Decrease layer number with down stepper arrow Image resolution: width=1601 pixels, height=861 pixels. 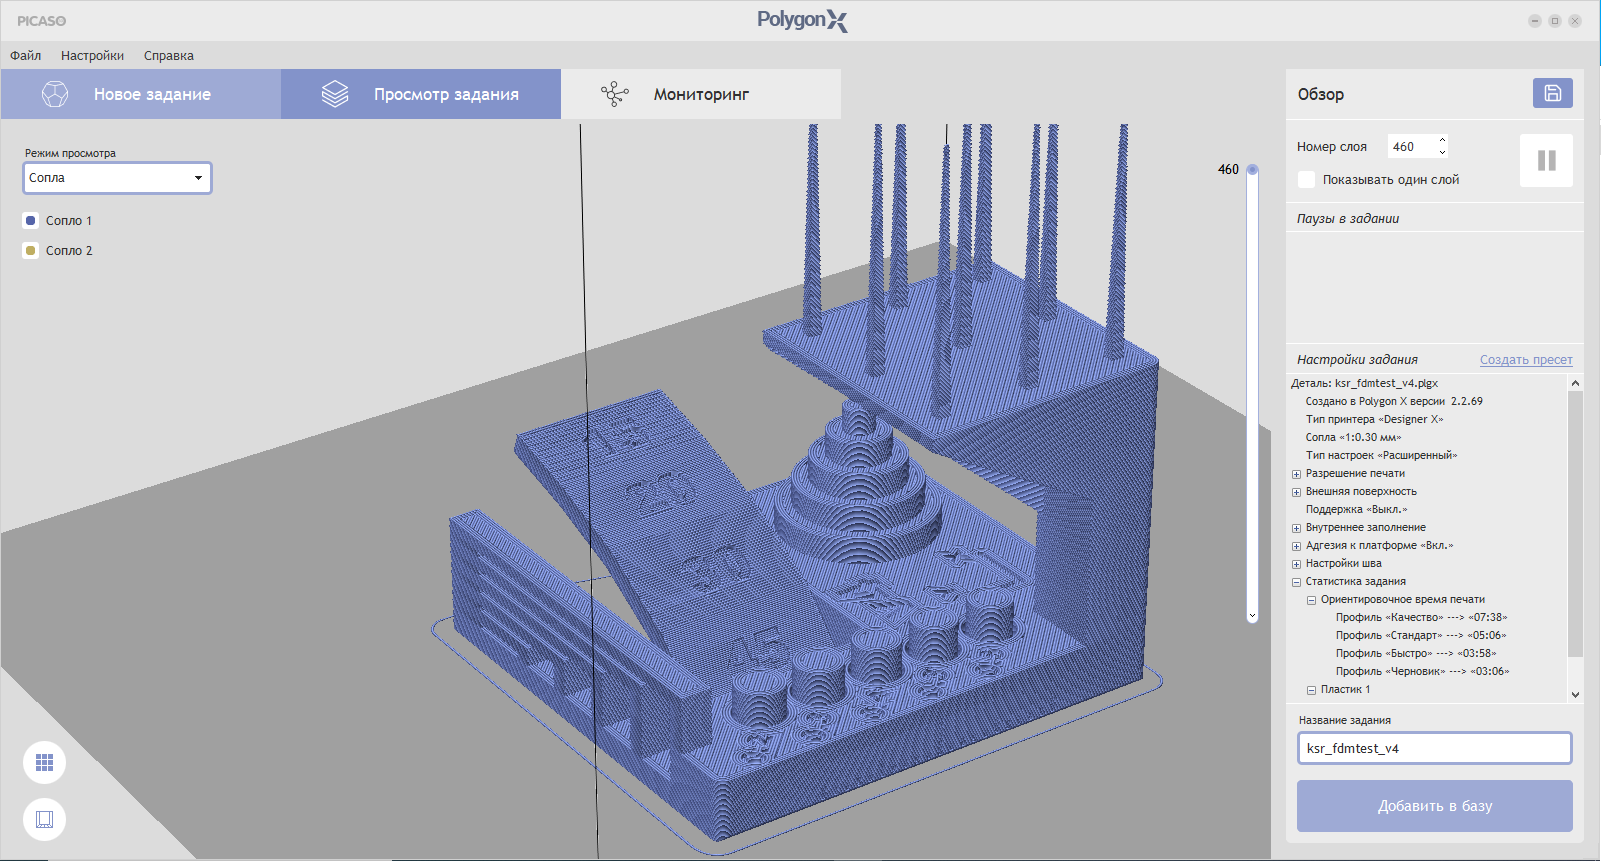(1442, 153)
